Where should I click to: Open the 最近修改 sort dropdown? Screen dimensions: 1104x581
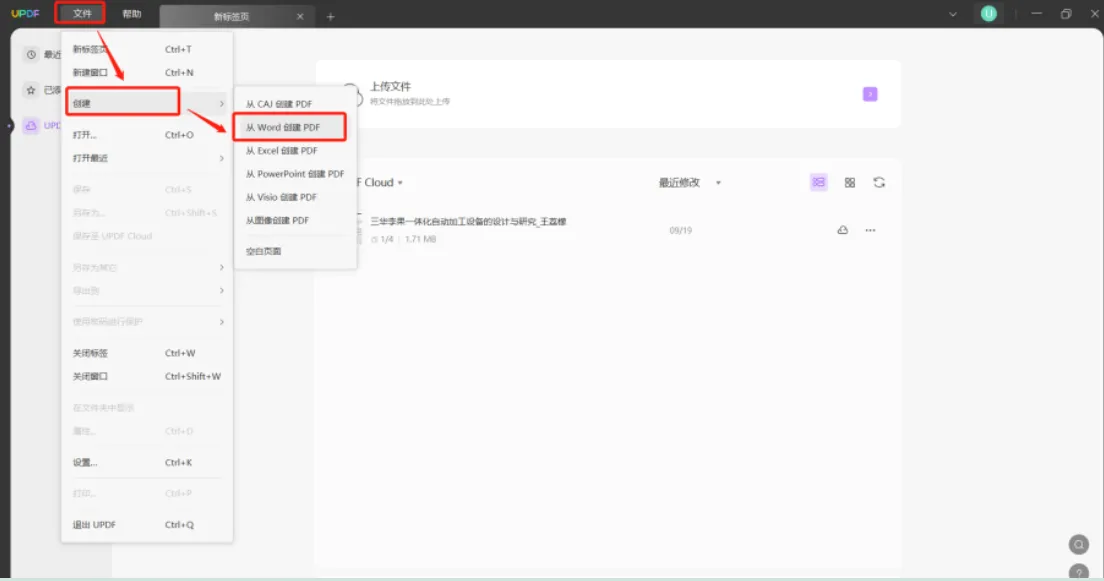click(689, 182)
